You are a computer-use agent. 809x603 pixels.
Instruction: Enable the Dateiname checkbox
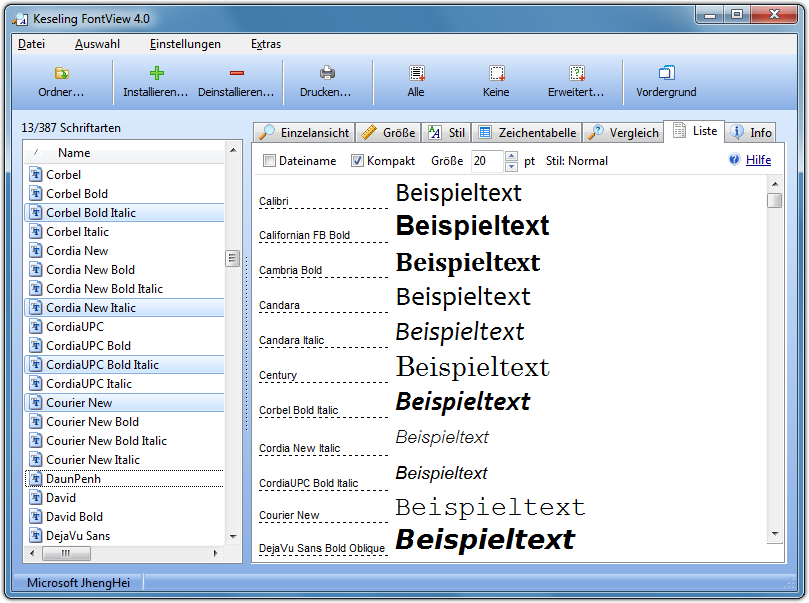(x=268, y=160)
